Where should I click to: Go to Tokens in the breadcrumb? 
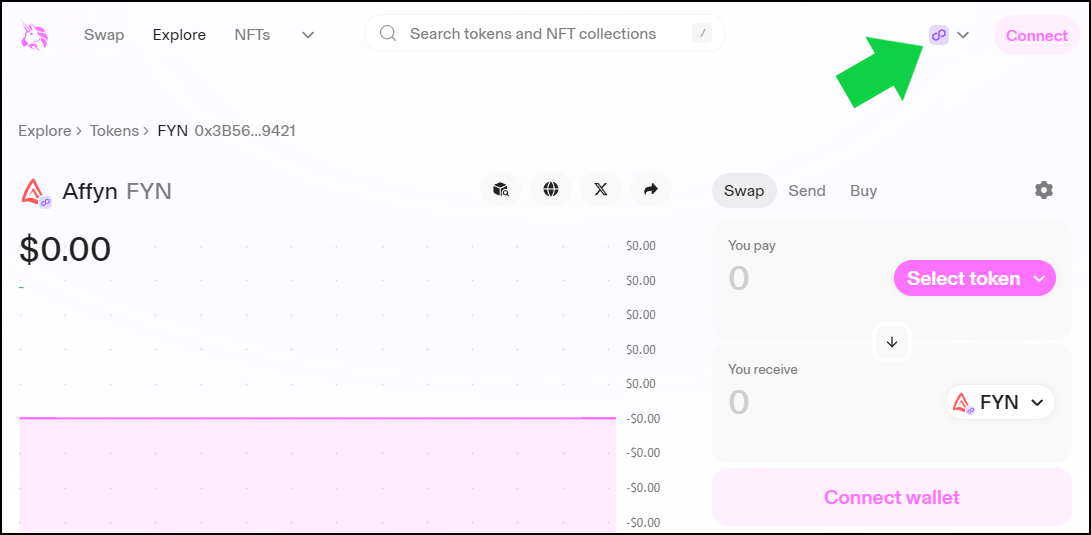point(114,131)
